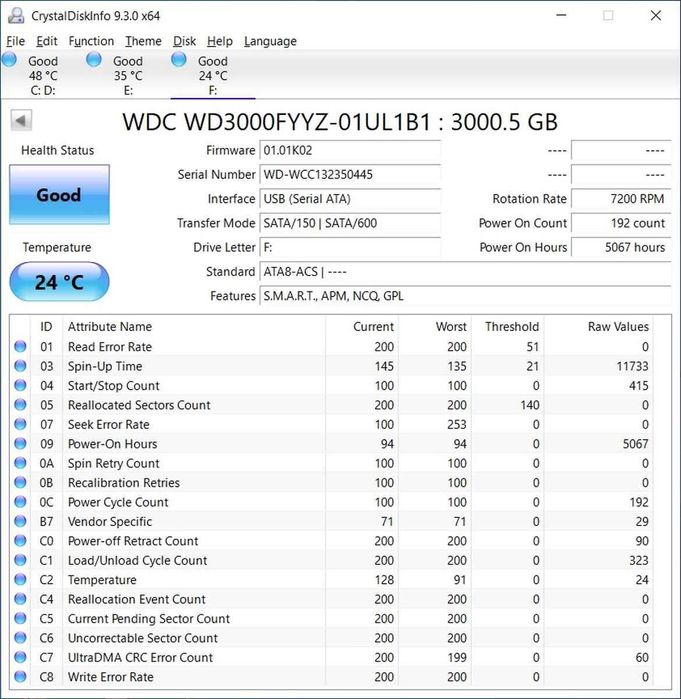Click status orb of Reallocated Sectors Count row
The image size is (681, 699).
coord(20,405)
